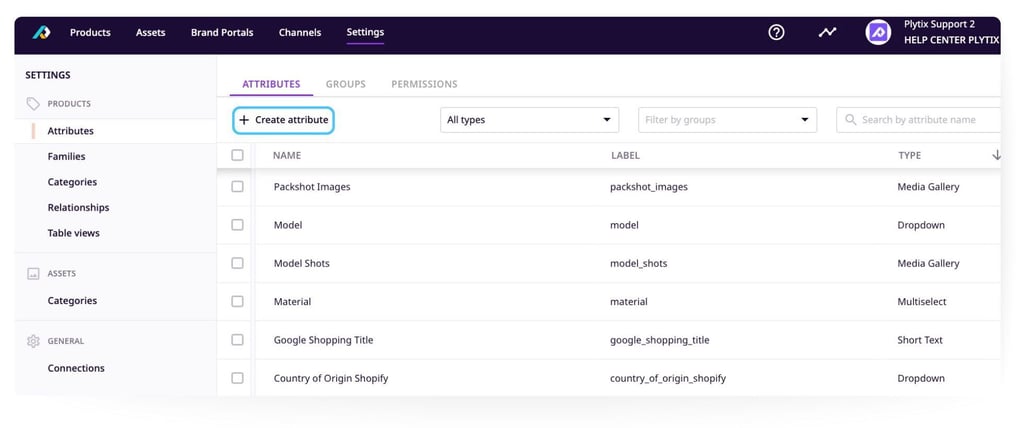Screen dimensions: 1032x428
Task: Click the Create attribute button
Action: 283,120
